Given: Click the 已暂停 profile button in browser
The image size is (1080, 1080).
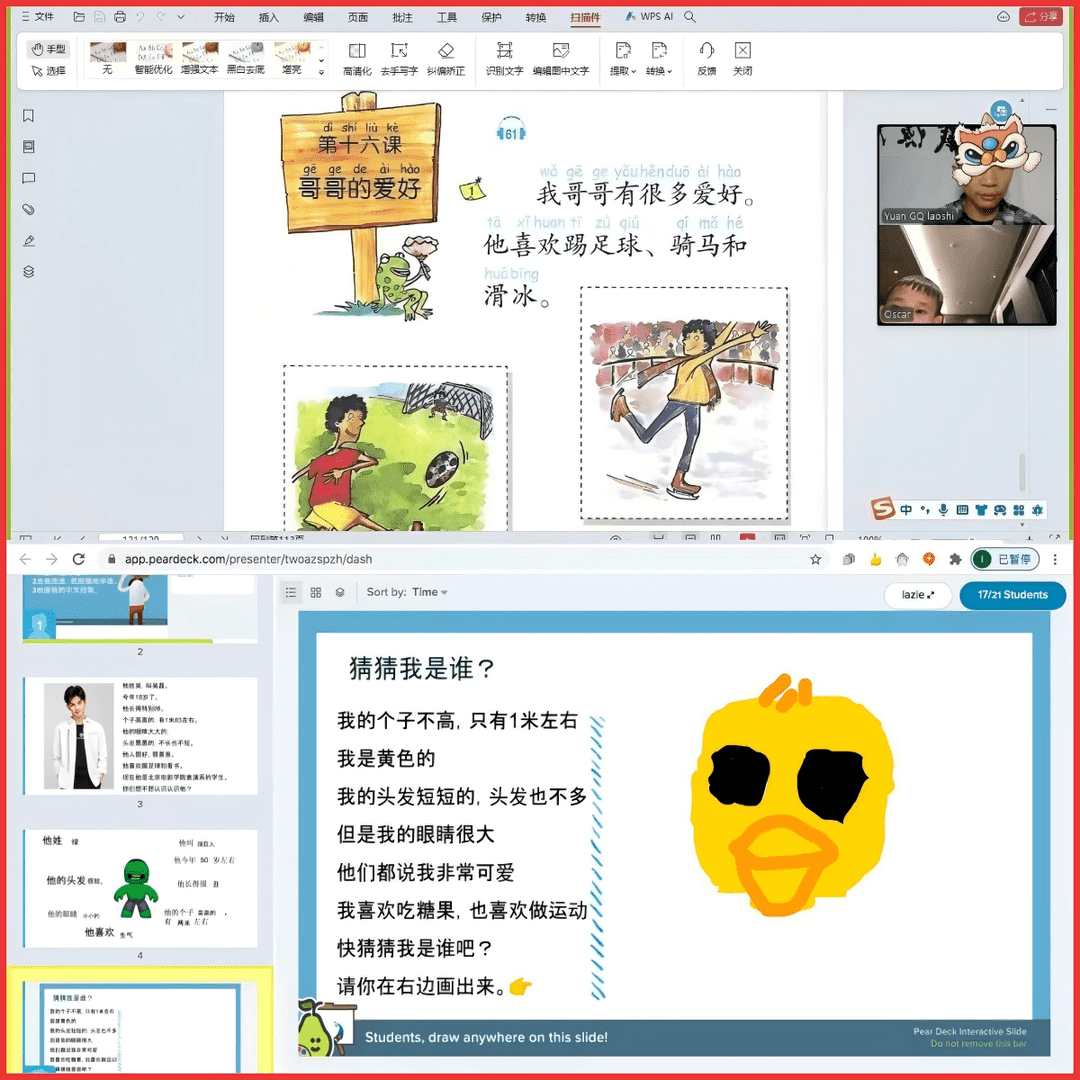Looking at the screenshot, I should tap(1005, 559).
